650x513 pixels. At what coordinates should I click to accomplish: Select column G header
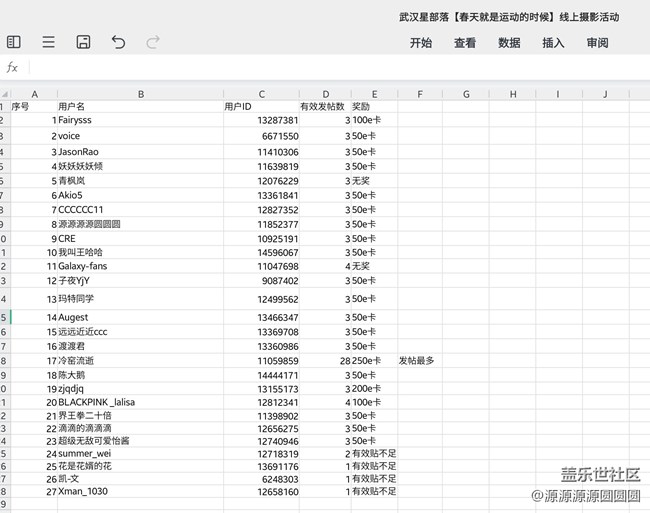tap(466, 94)
